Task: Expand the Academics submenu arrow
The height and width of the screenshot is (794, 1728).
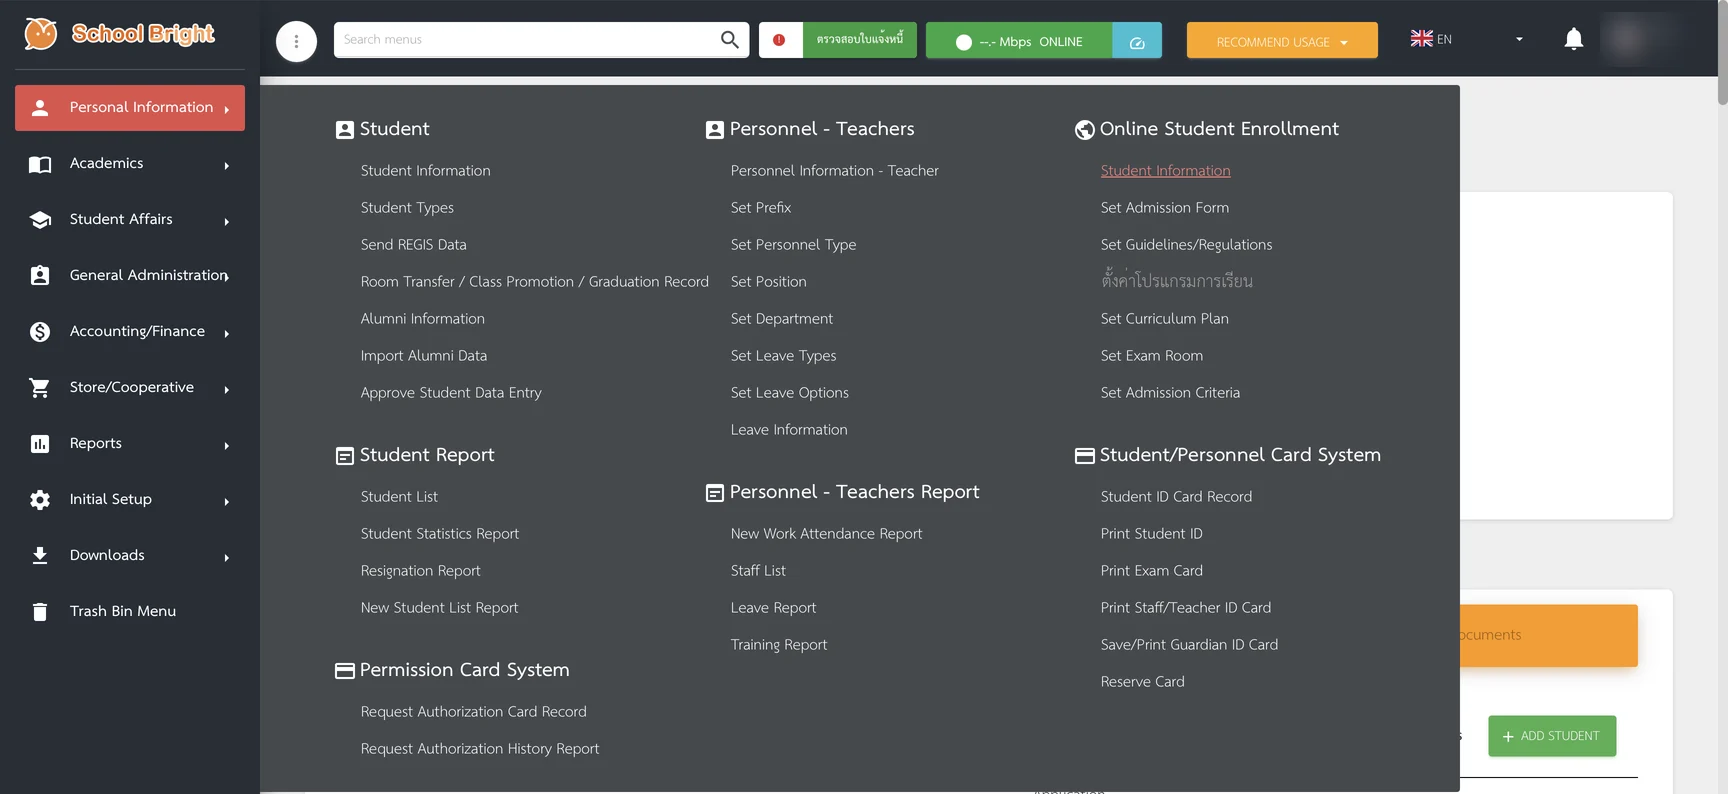Action: 227,166
